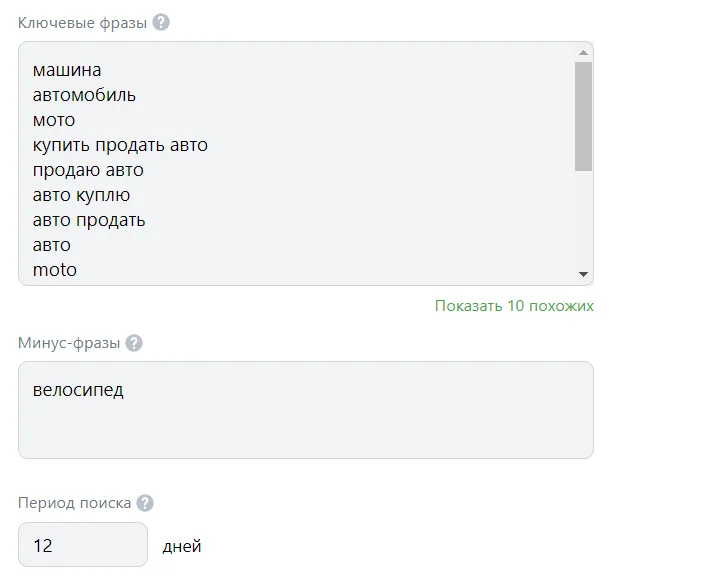Click the question mark next to Период поиска
The height and width of the screenshot is (586, 713).
(x=145, y=503)
